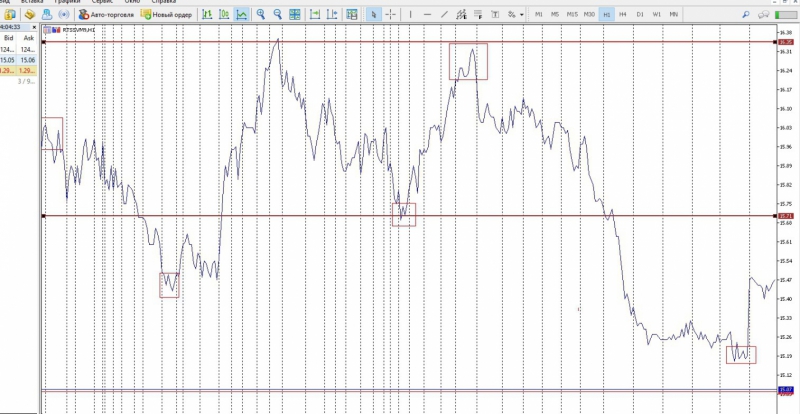Switch timeframe to M30

pyautogui.click(x=589, y=15)
